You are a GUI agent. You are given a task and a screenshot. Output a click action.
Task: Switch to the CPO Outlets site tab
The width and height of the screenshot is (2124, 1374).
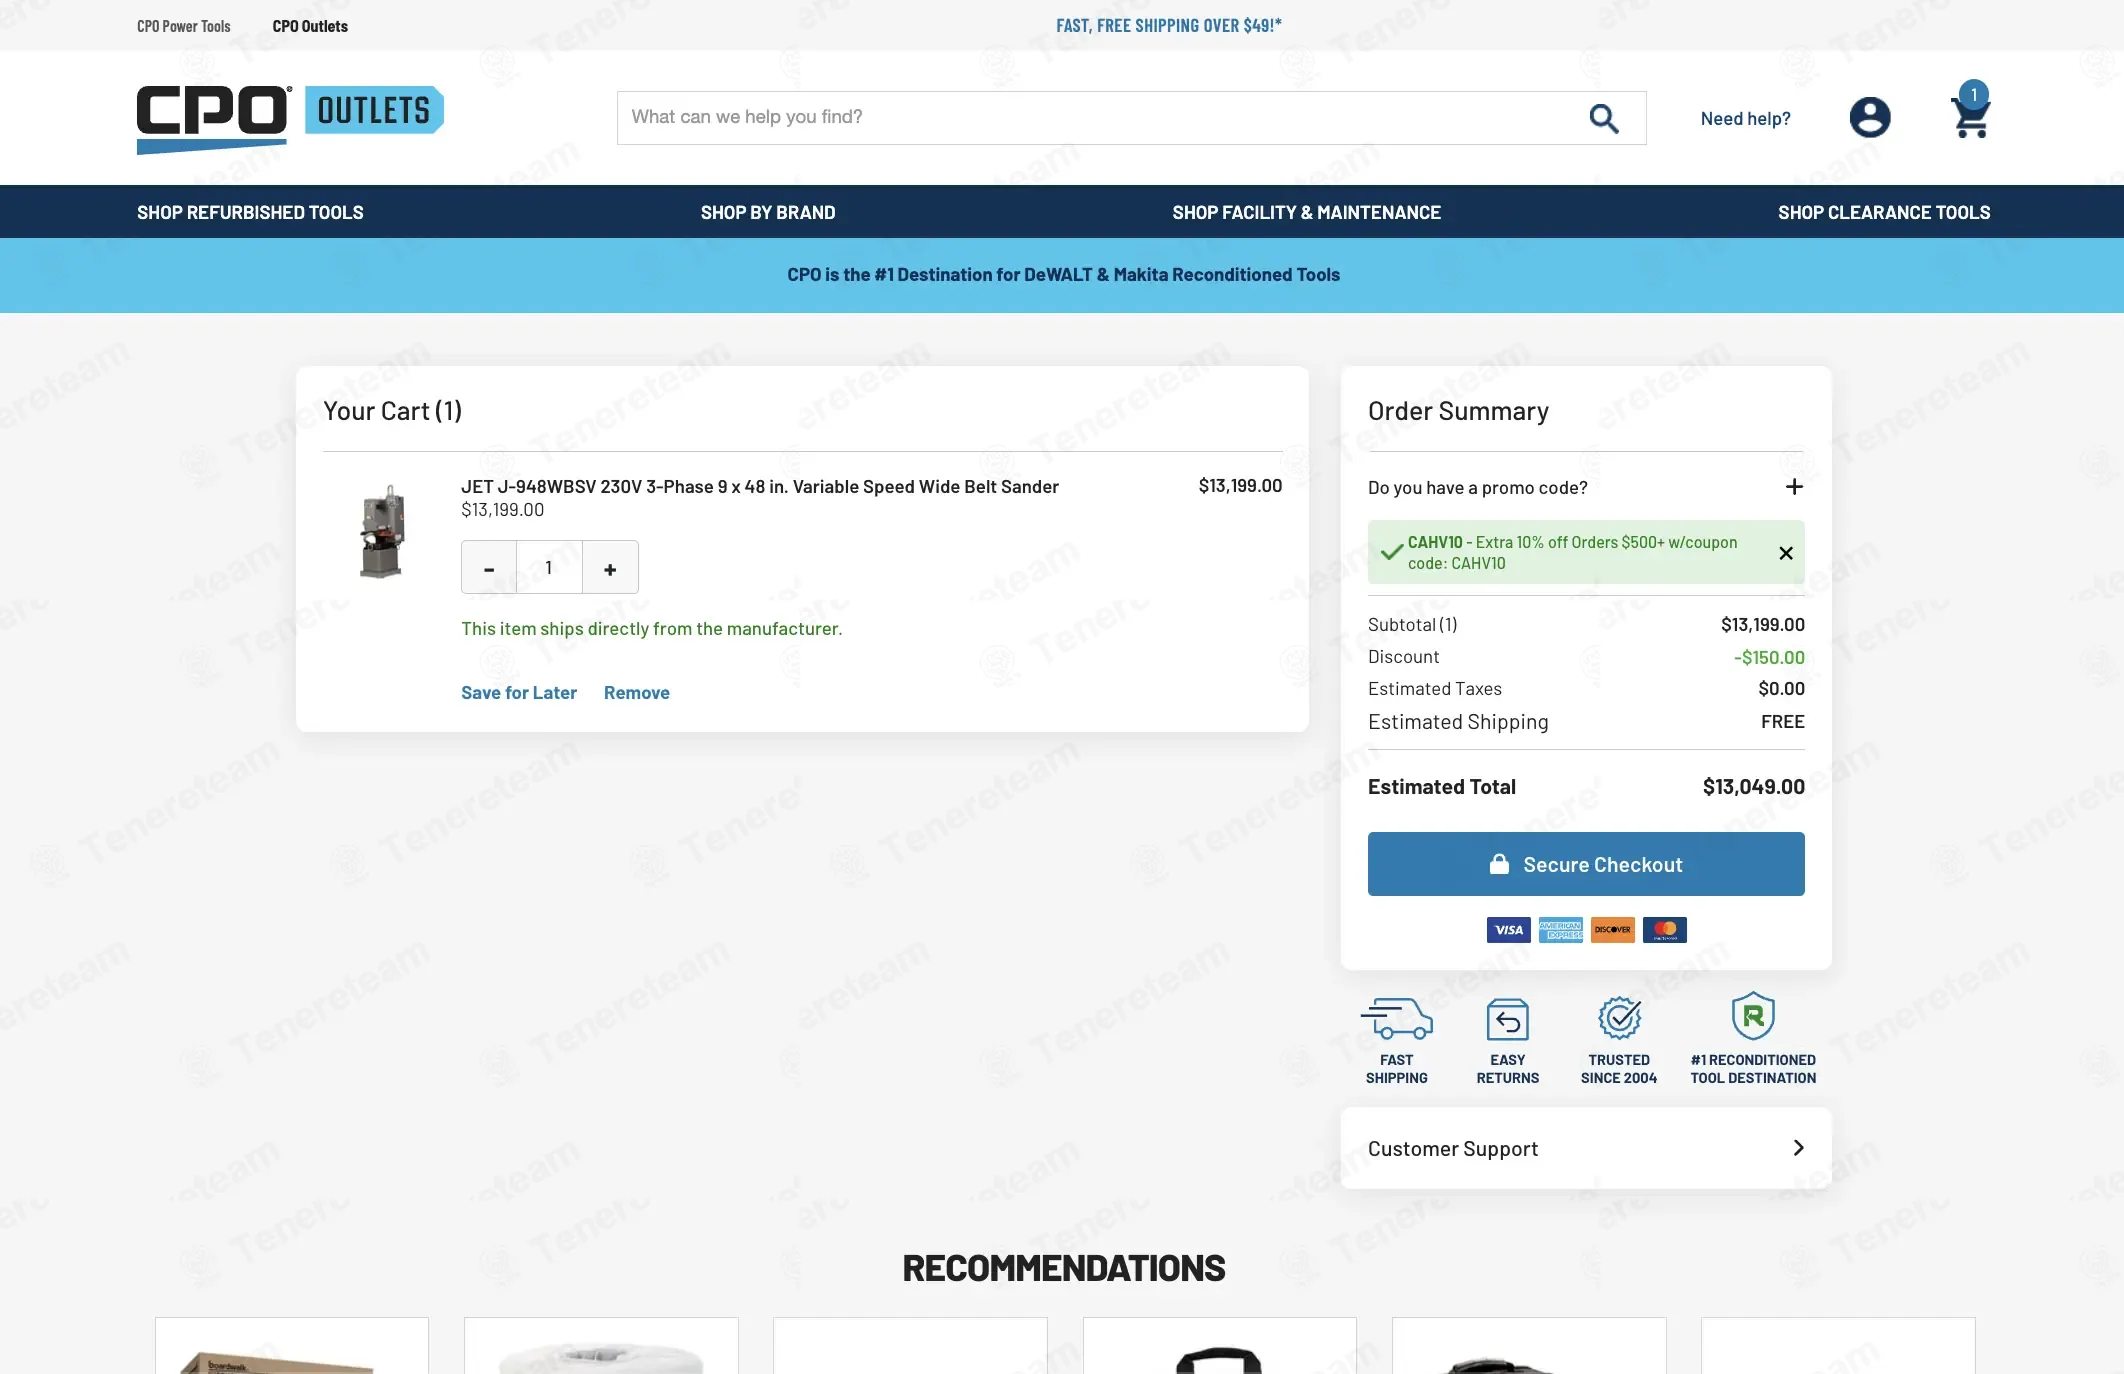310,26
